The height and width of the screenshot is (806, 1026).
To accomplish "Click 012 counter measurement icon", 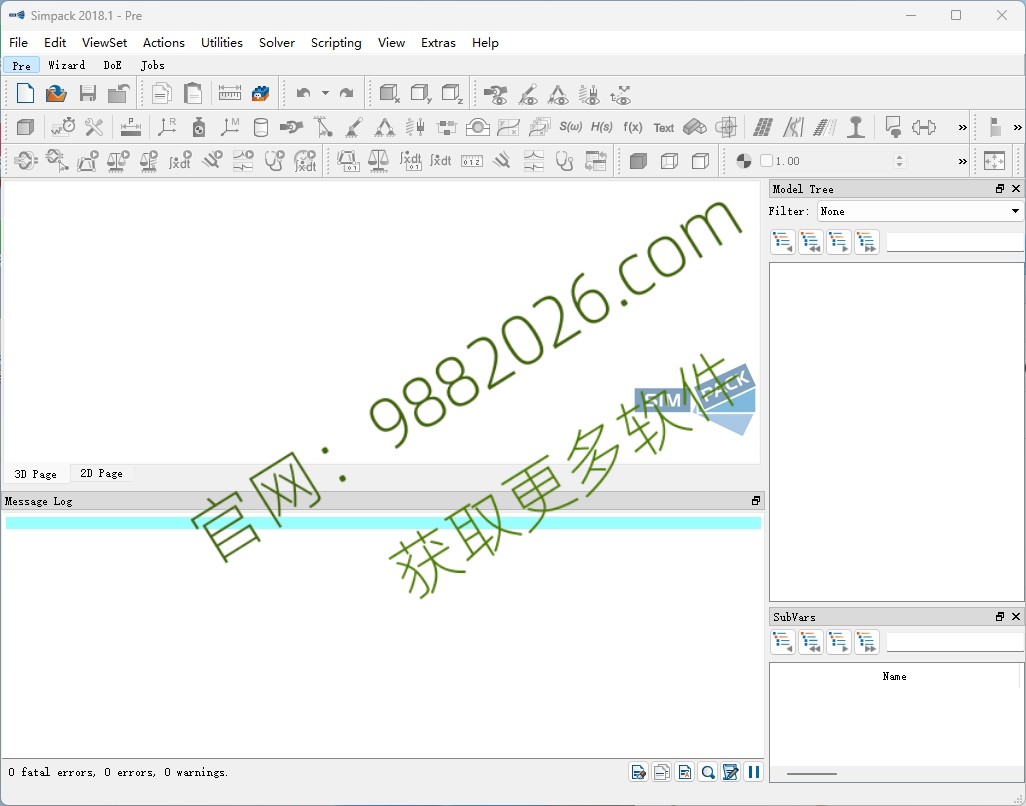I will [472, 161].
